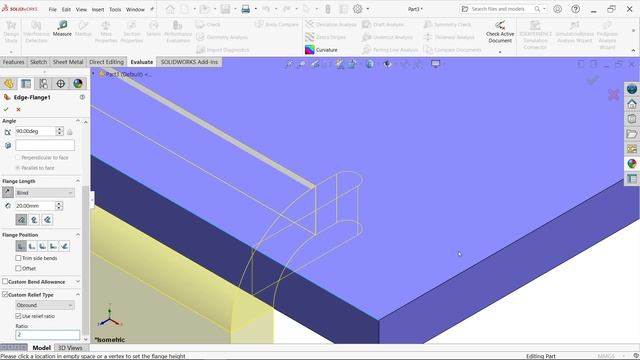Click the flange length 20.00mm field
The height and width of the screenshot is (360, 640).
[35, 206]
